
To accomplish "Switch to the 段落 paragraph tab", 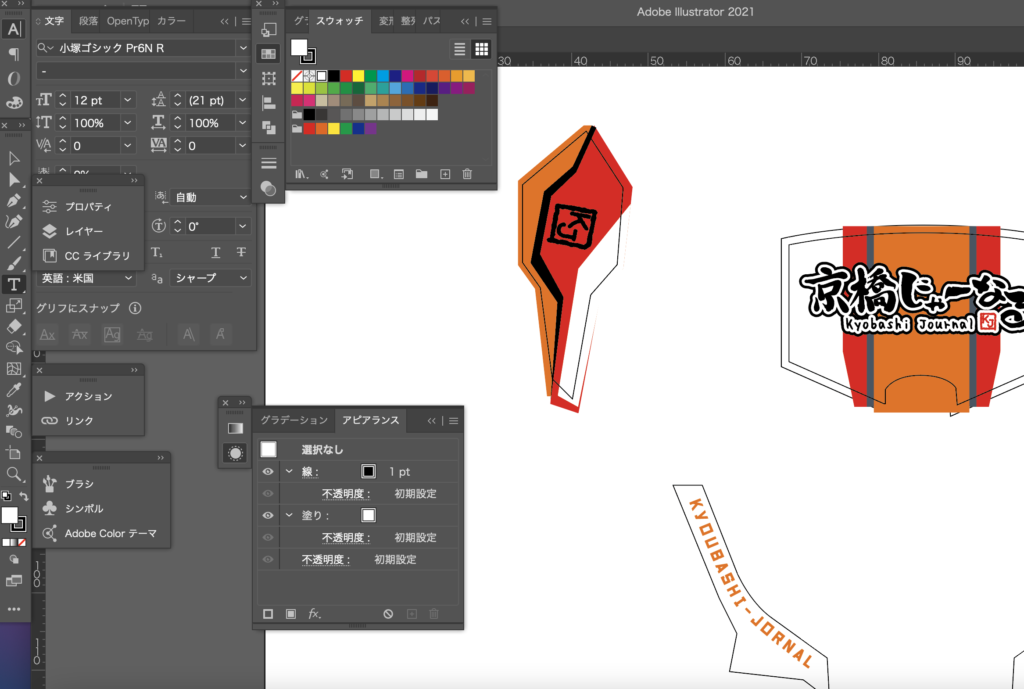I will (x=88, y=20).
